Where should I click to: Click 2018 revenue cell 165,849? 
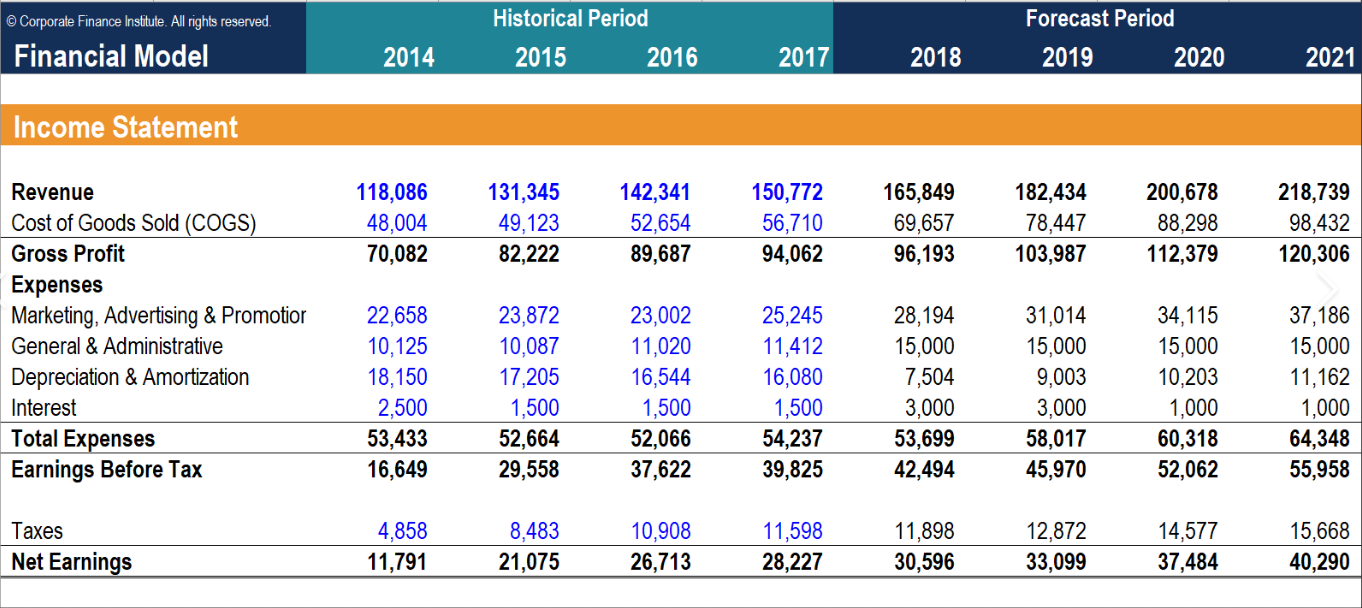(919, 192)
